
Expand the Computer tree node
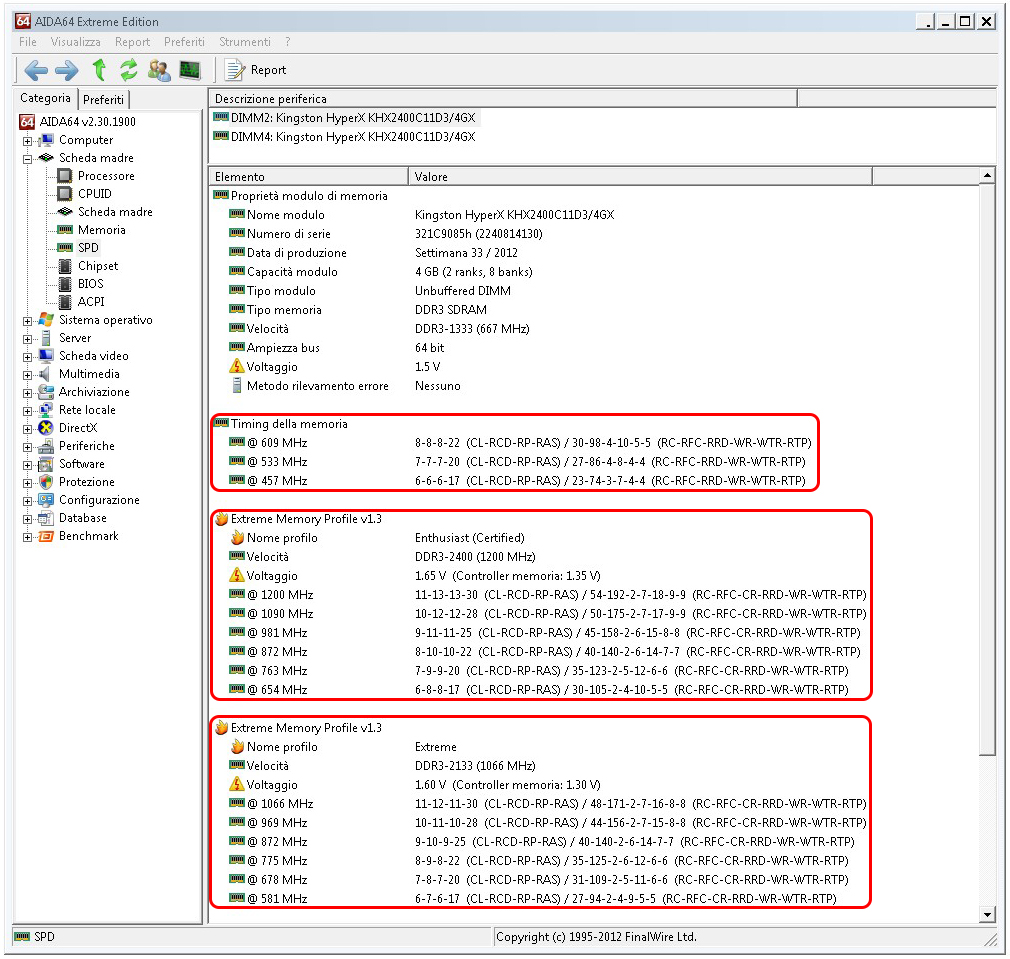[x=27, y=140]
